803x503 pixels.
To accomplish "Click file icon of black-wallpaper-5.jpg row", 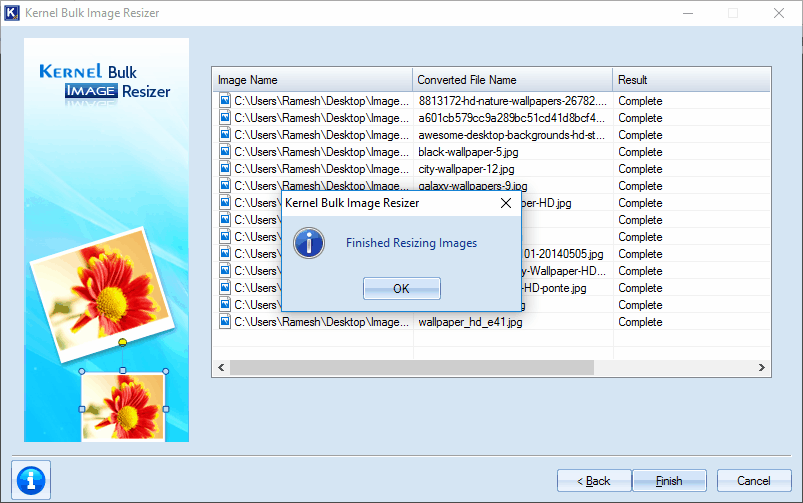I will (225, 151).
